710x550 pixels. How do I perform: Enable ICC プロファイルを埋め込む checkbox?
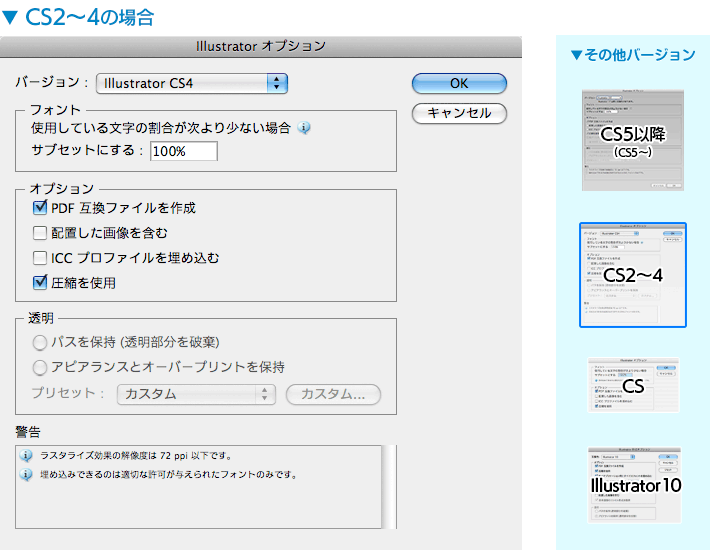[x=40, y=258]
